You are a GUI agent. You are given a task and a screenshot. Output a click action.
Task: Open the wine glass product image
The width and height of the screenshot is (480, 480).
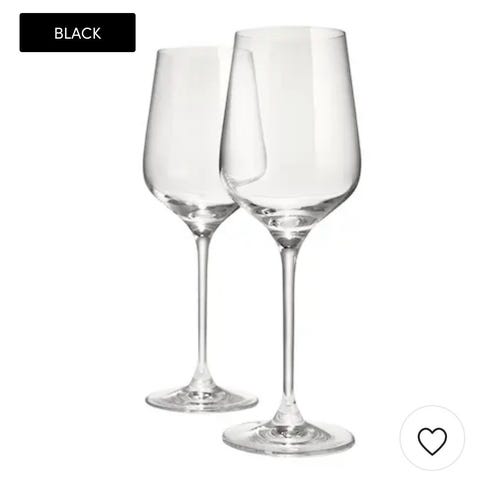[x=252, y=241]
